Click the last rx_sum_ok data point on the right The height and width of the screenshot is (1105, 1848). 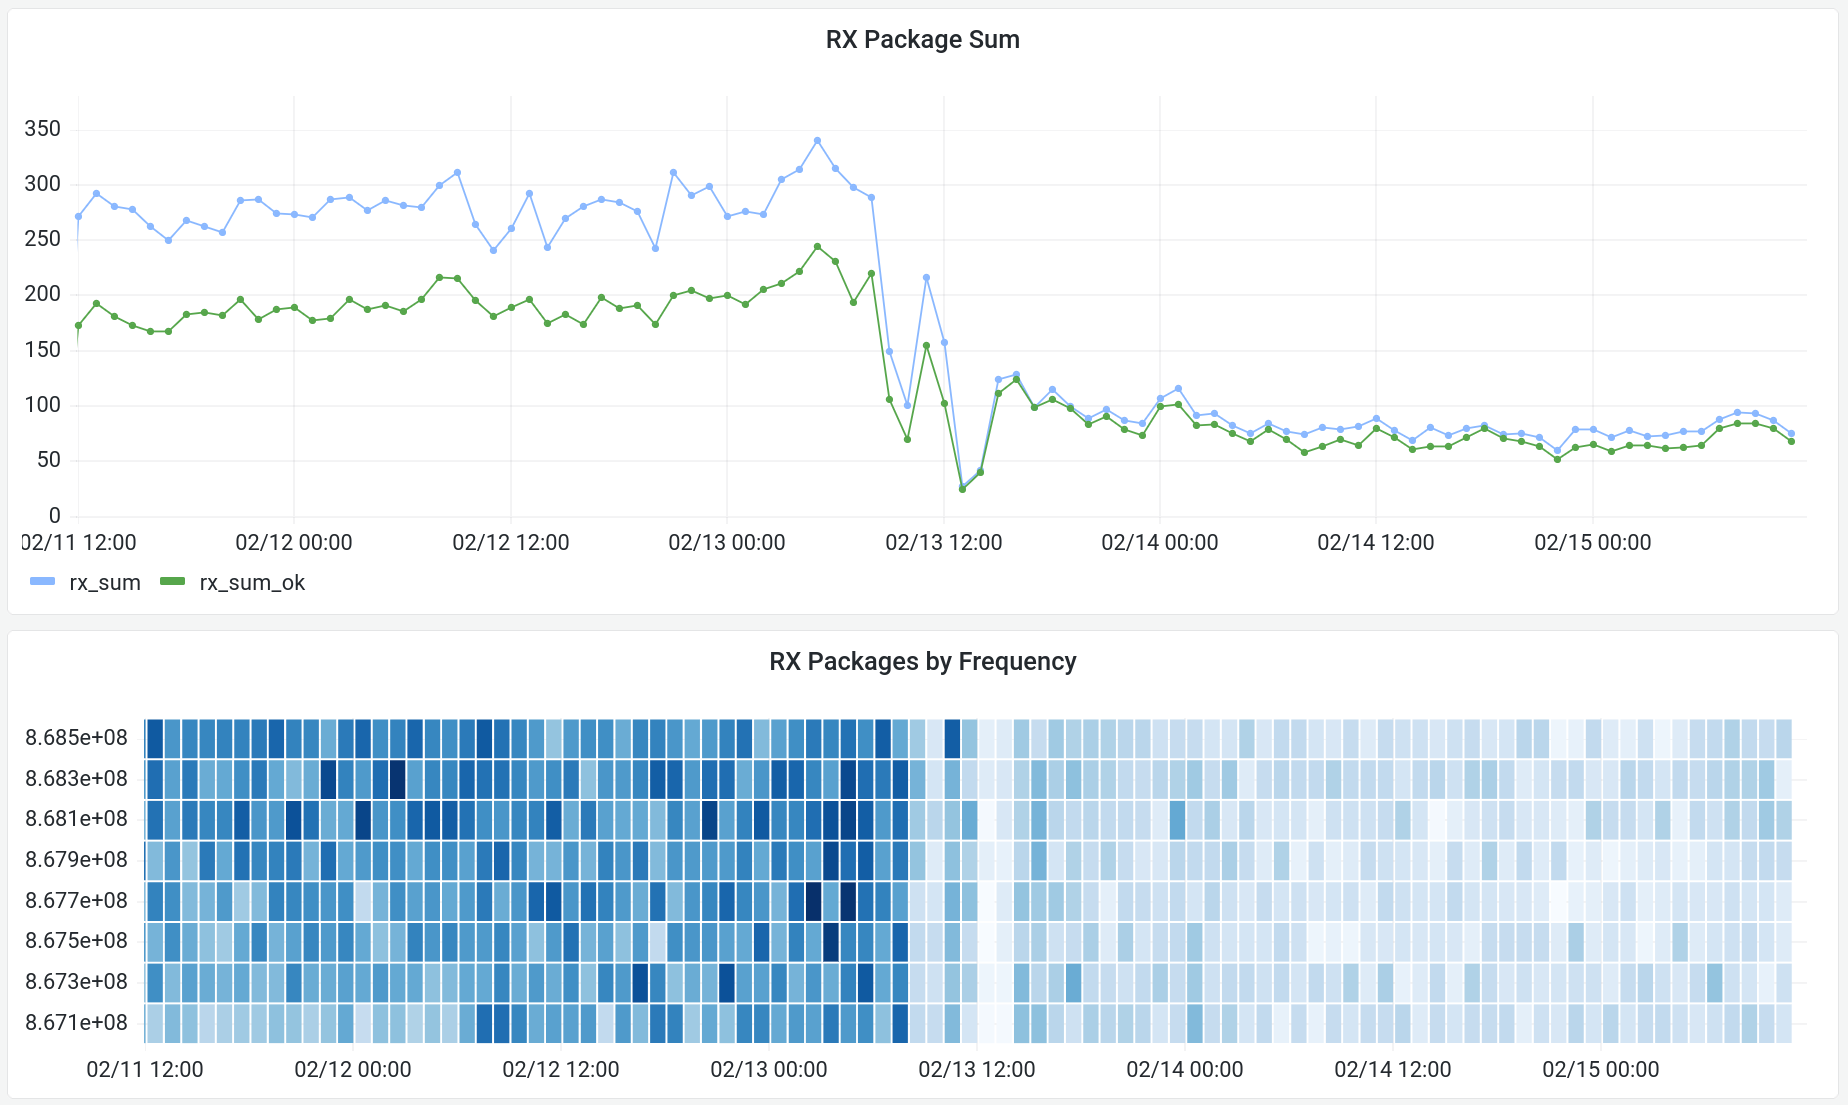[1791, 441]
